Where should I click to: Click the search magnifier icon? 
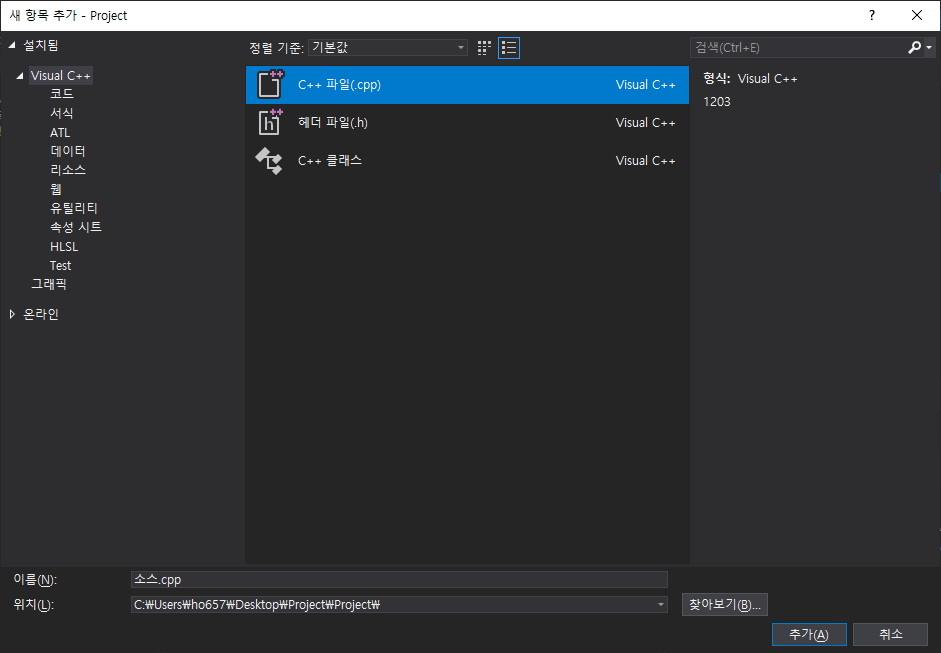[914, 47]
